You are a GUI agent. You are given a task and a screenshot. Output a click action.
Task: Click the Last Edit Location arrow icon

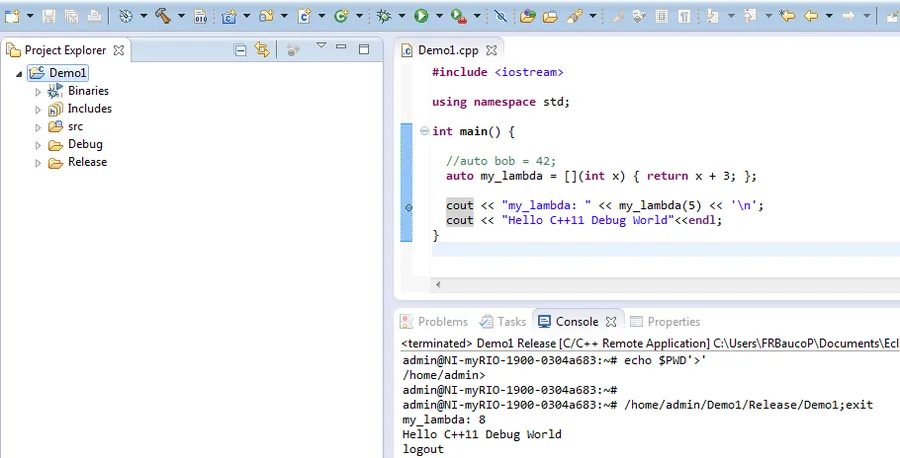(788, 16)
